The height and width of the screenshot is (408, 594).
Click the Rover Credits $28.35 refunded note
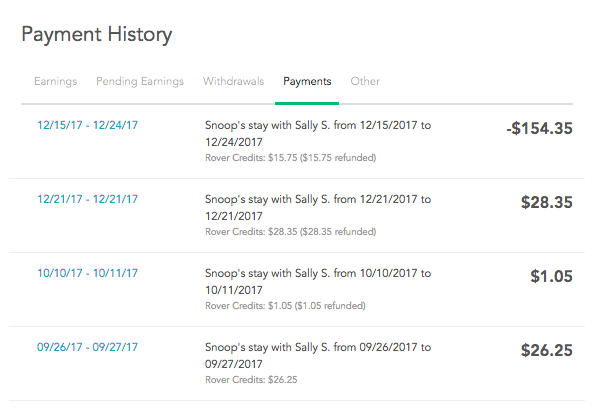pyautogui.click(x=291, y=231)
